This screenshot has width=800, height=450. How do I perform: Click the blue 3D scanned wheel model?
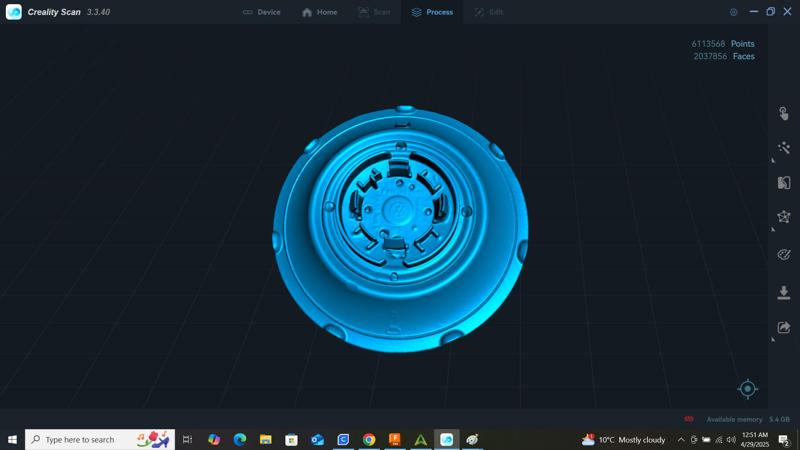point(401,229)
